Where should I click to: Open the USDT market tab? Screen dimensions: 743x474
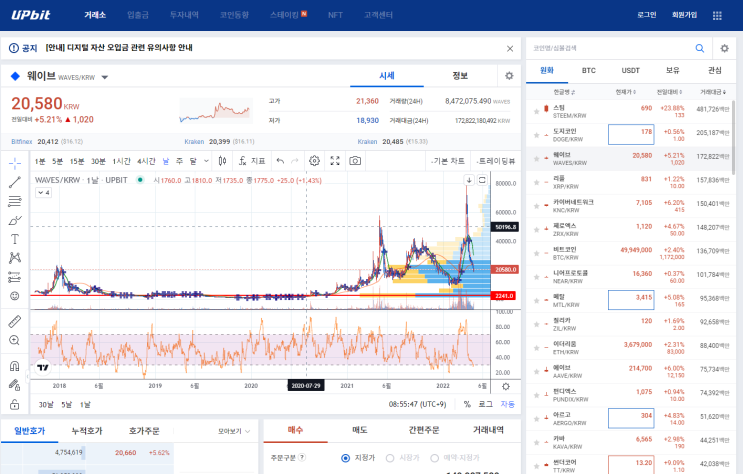pyautogui.click(x=630, y=71)
